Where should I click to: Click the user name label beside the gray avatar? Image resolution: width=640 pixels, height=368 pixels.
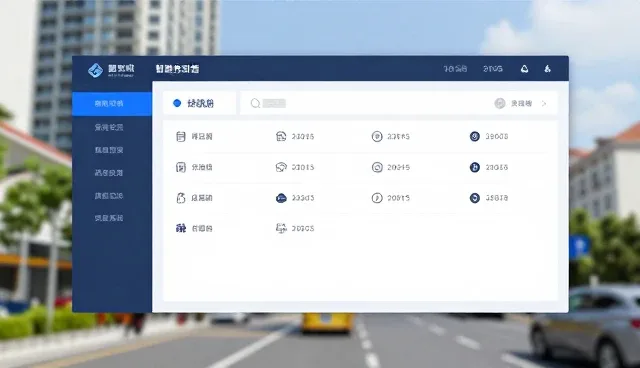[521, 104]
